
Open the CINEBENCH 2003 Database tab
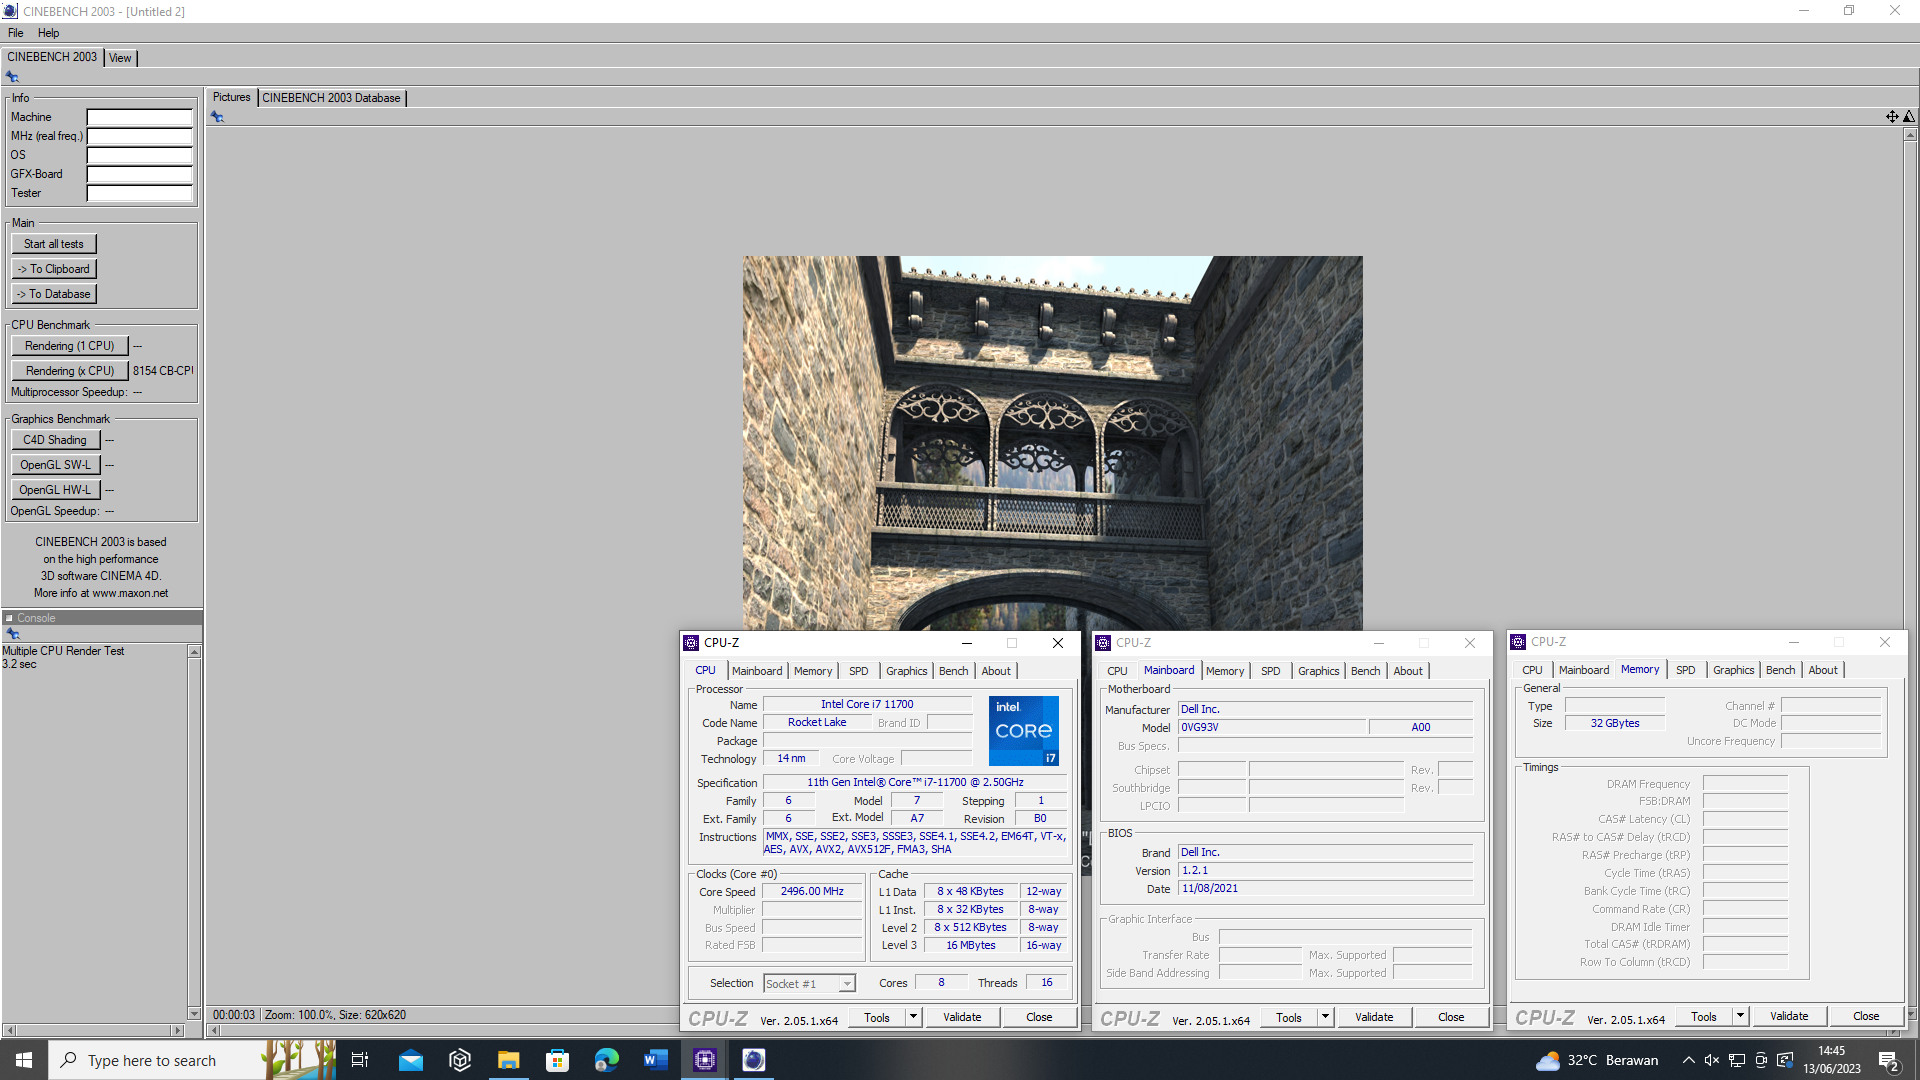pyautogui.click(x=331, y=98)
